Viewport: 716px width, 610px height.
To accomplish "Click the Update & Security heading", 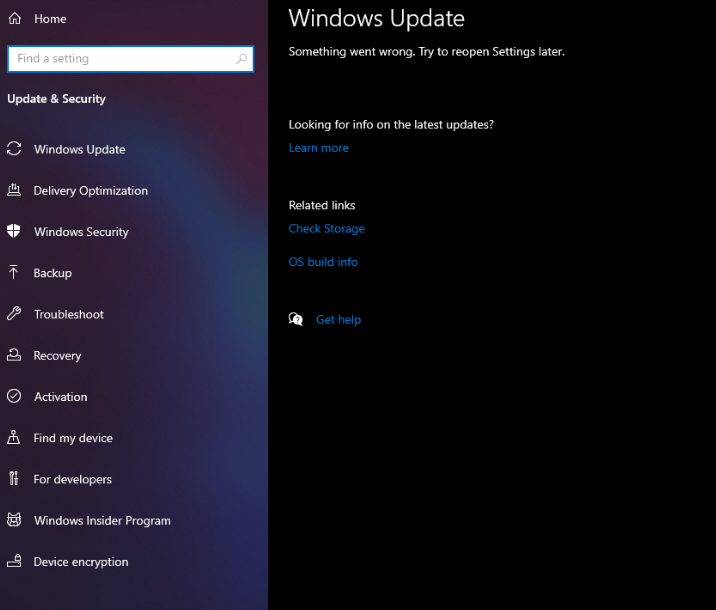I will click(x=57, y=99).
